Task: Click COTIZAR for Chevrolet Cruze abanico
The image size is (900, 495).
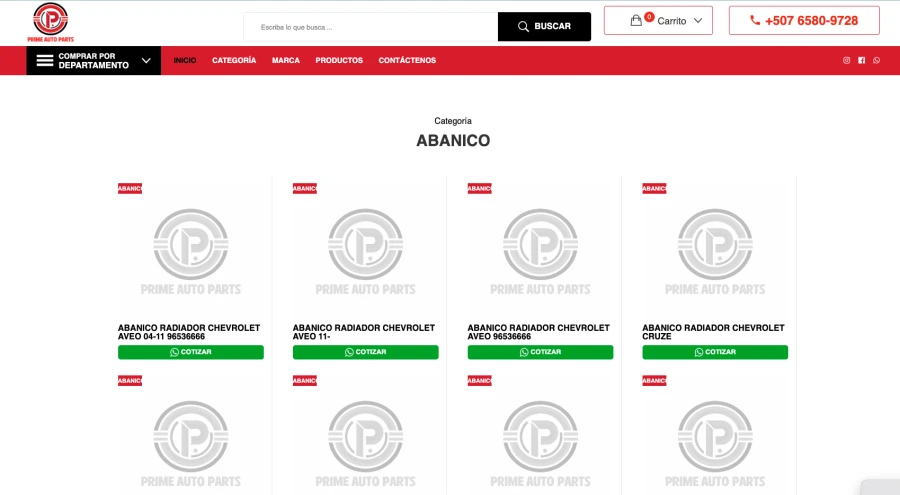Action: 715,352
